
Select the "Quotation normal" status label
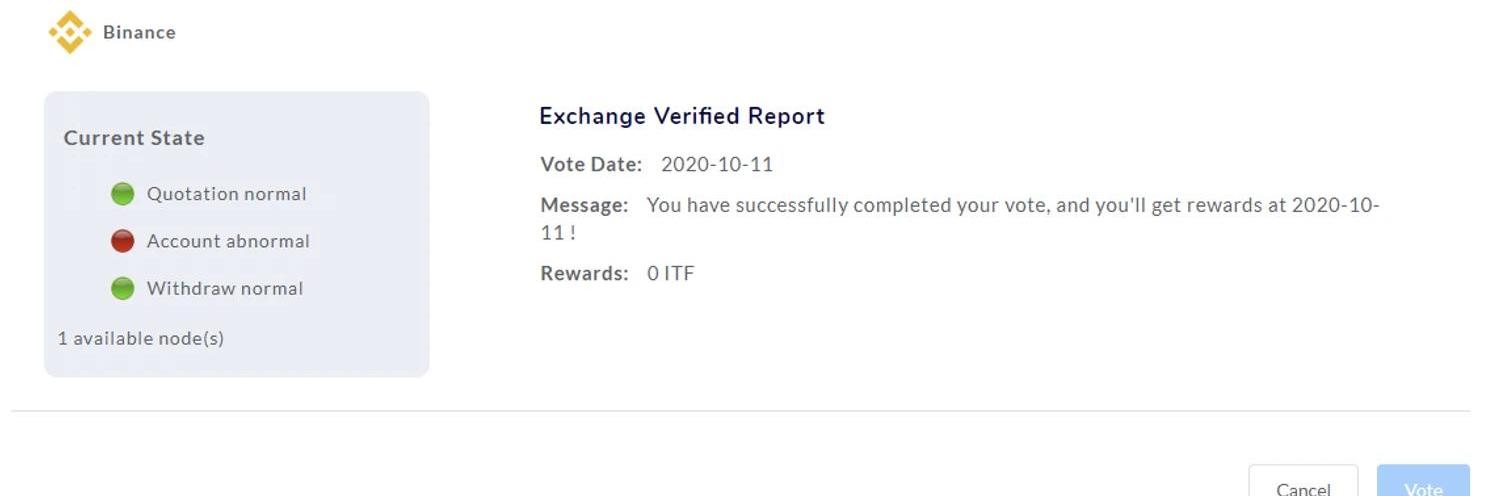[x=226, y=194]
